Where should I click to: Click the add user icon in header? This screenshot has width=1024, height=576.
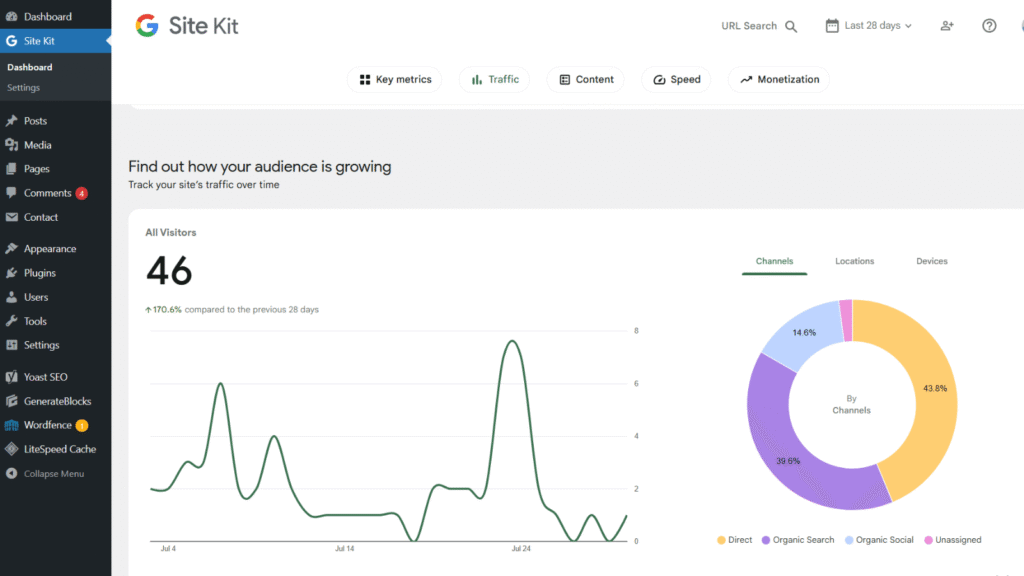pos(947,25)
